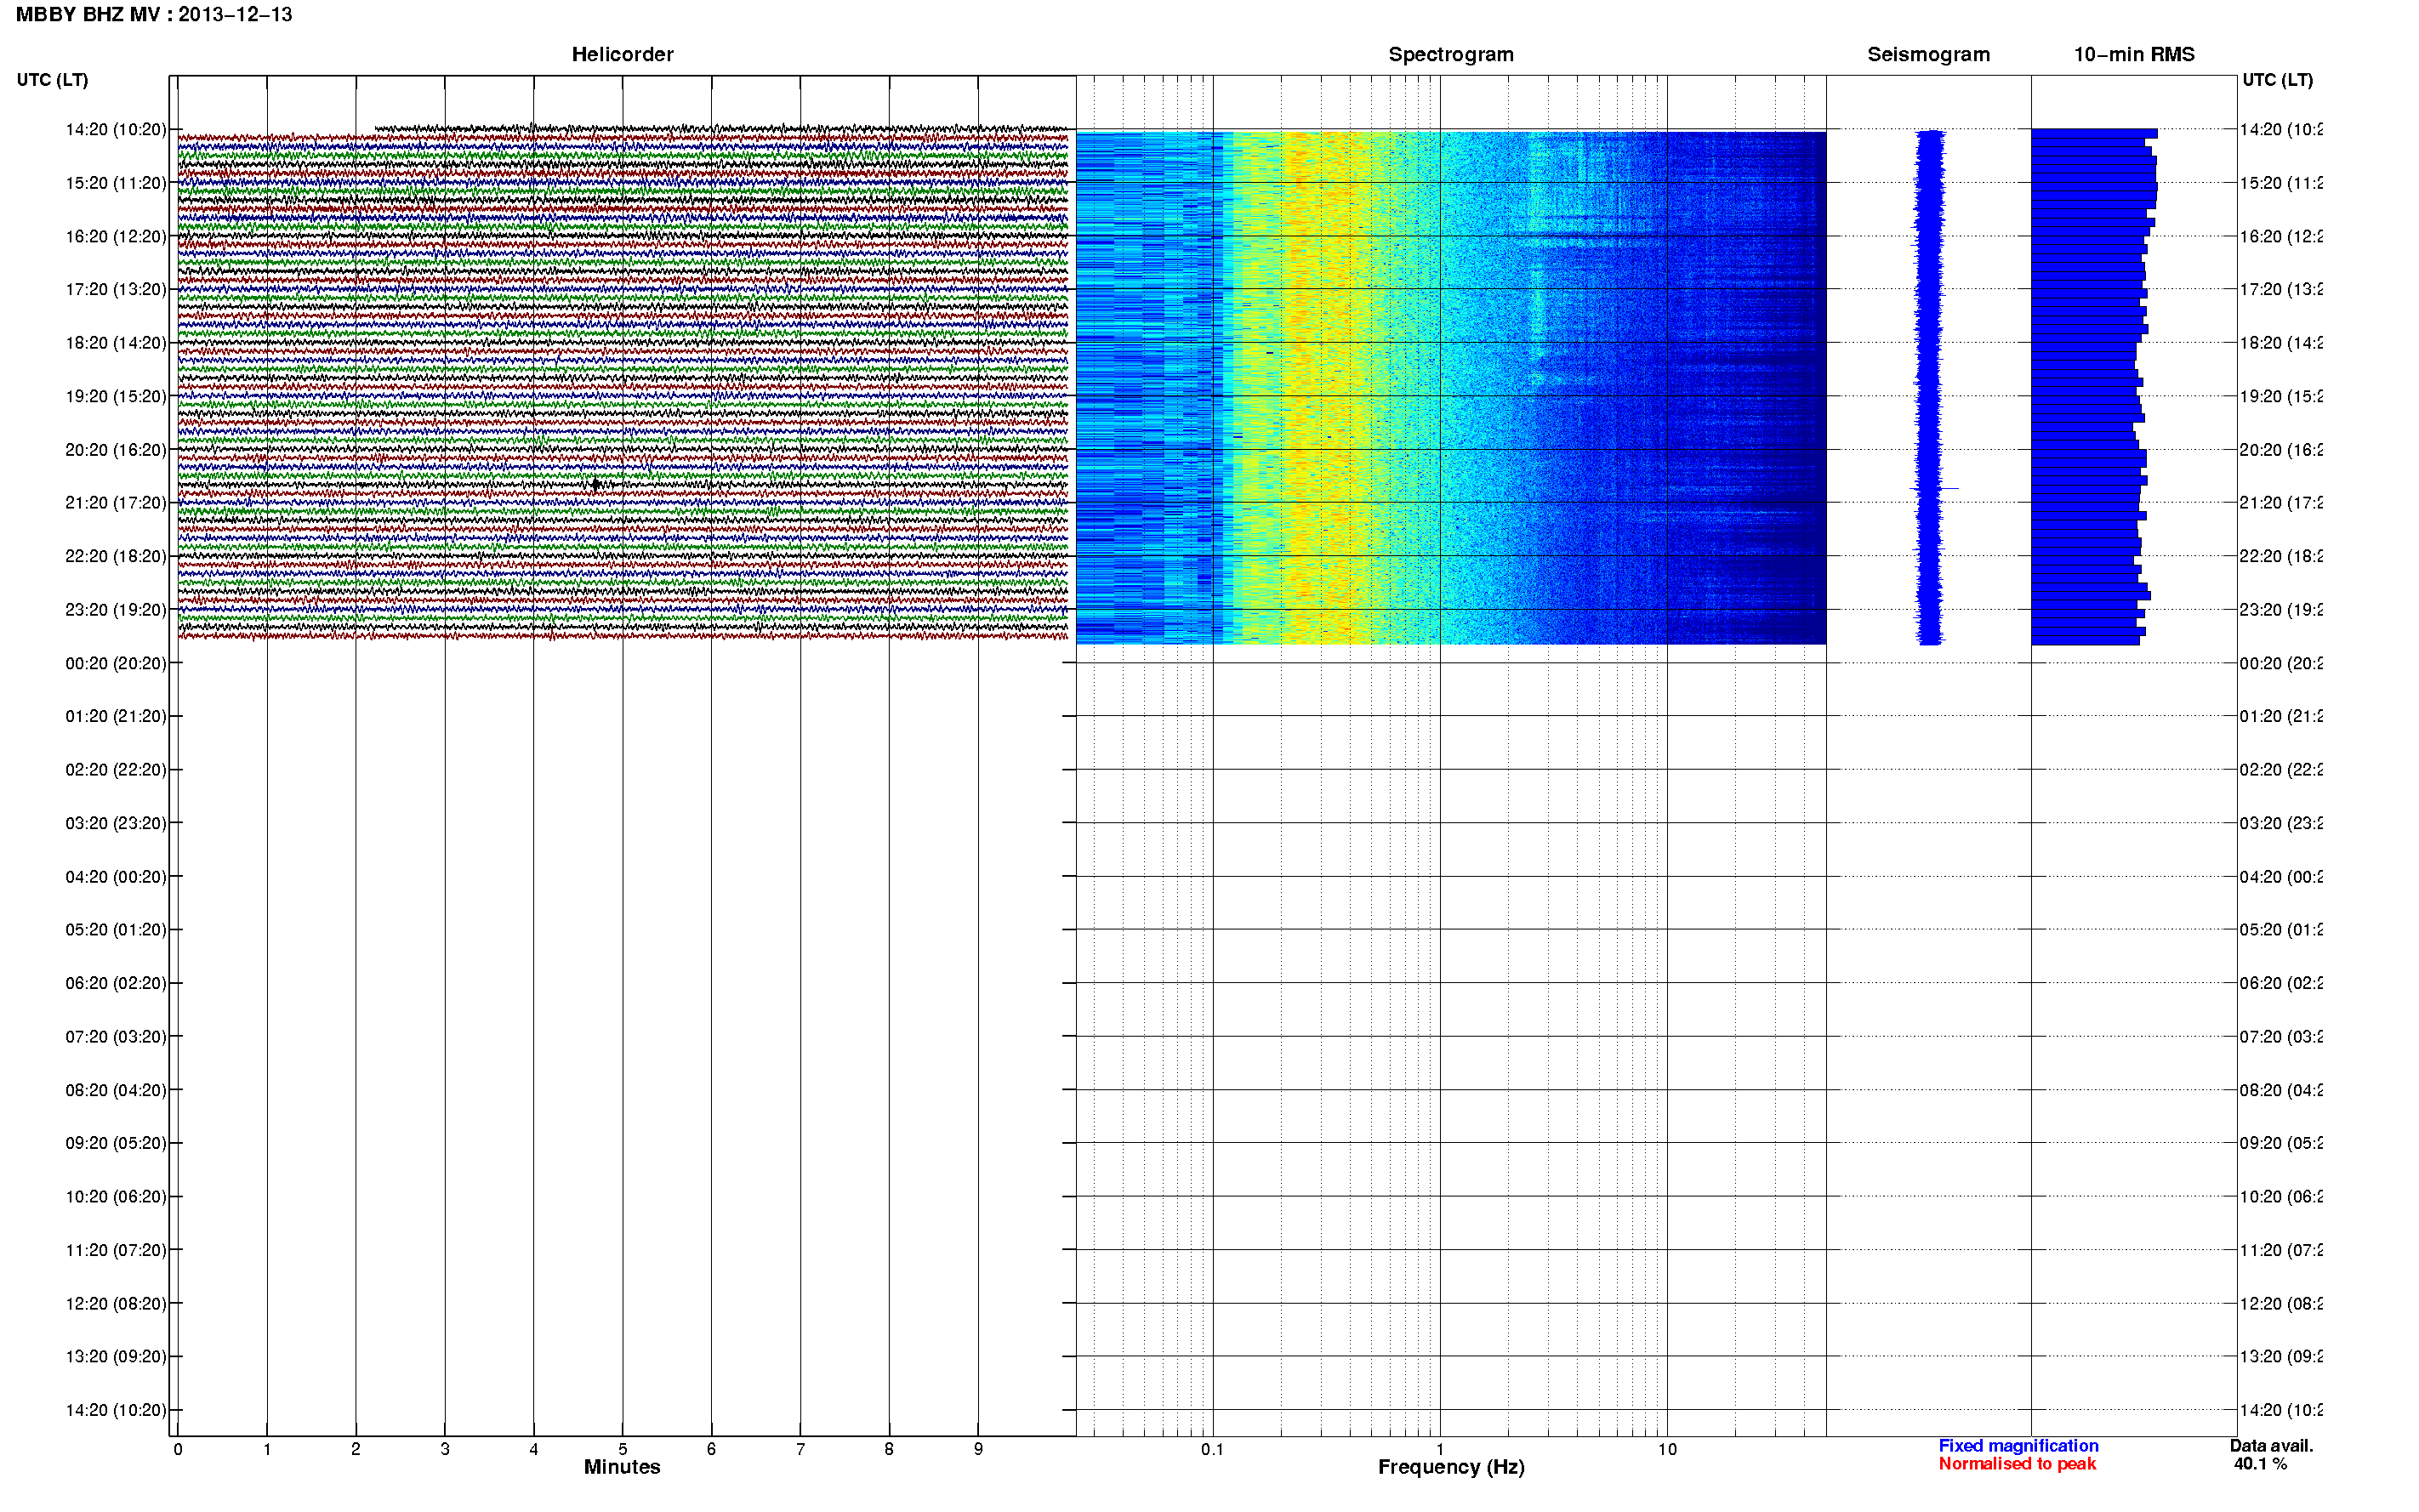Click the '15:20 (11:20)' time label on the Helicorder axis
Viewport: 2419px width, 1512px height.
point(116,183)
